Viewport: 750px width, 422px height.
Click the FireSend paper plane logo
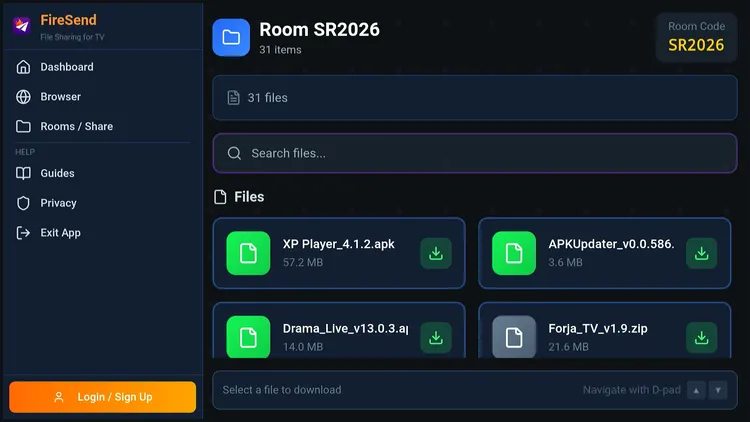coord(22,25)
